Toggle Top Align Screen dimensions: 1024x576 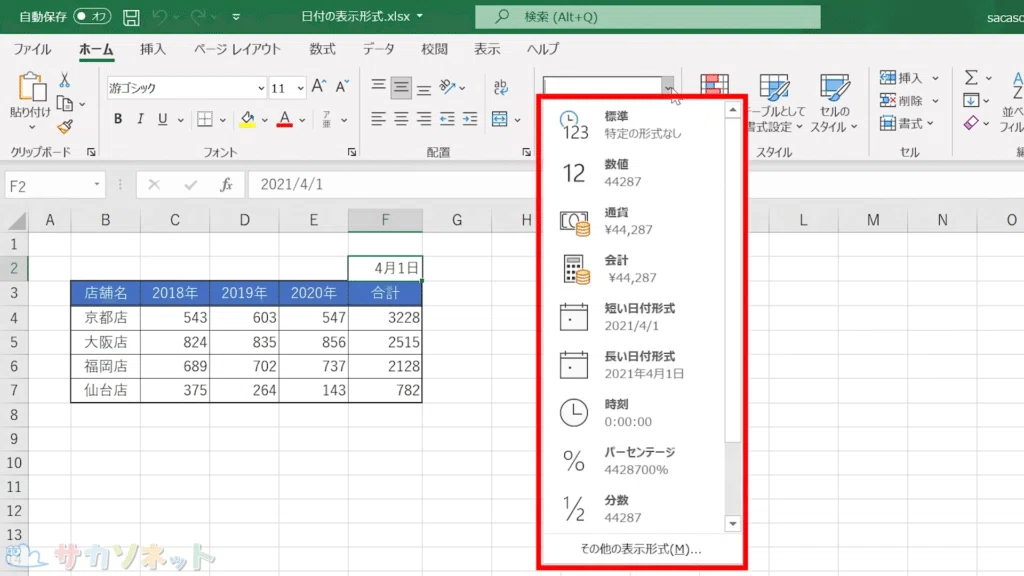(378, 87)
